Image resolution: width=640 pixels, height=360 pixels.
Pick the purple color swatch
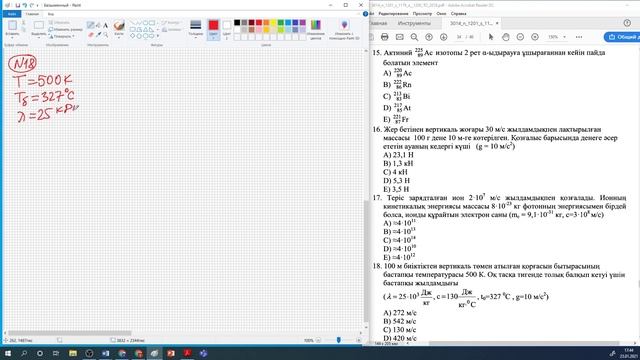click(x=302, y=22)
